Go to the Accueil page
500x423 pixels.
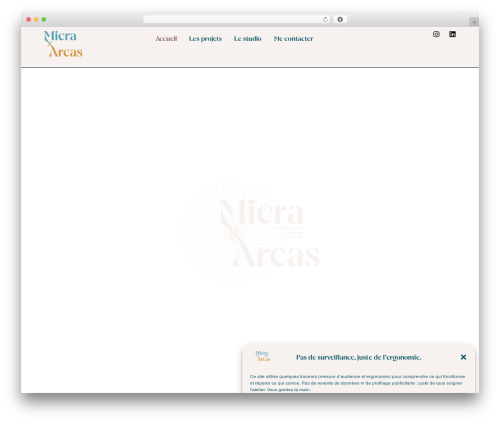pos(166,39)
